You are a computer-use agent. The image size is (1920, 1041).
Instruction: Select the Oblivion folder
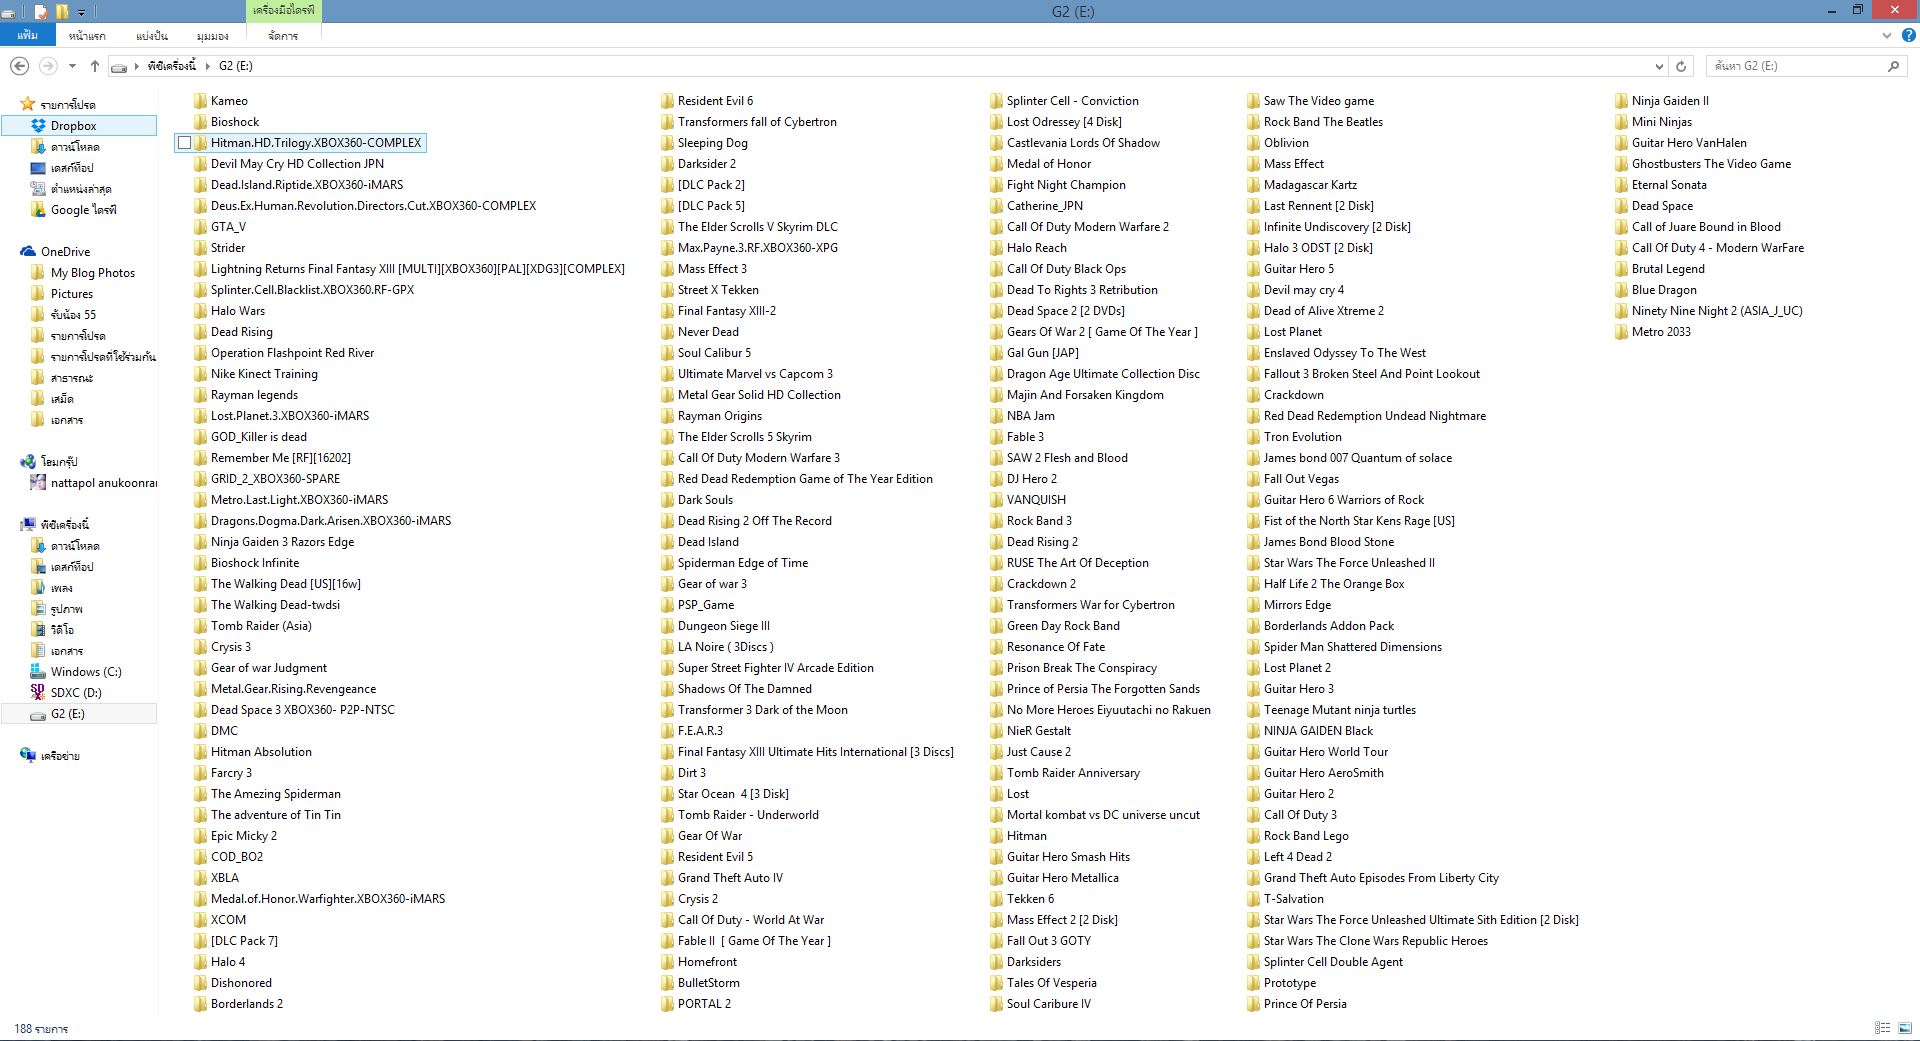(1286, 143)
